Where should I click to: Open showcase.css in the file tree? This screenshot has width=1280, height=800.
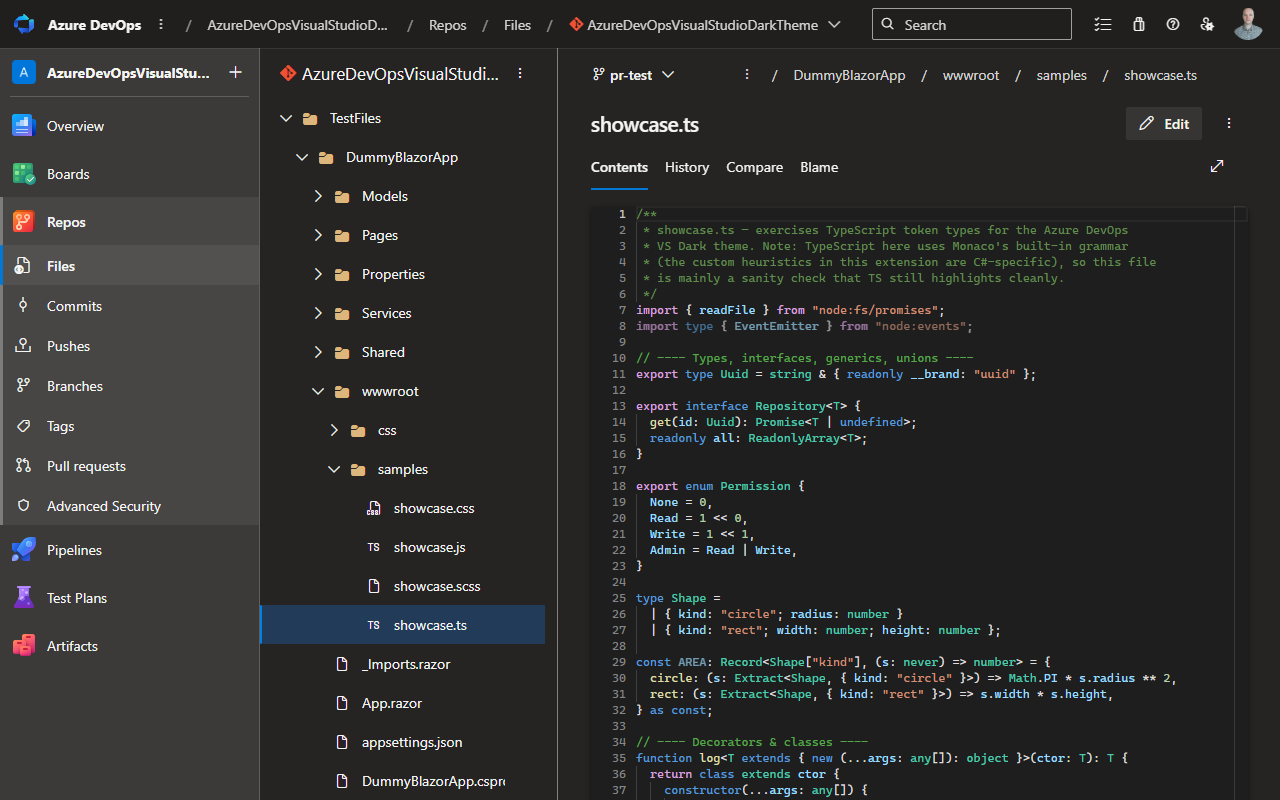click(x=403, y=508)
